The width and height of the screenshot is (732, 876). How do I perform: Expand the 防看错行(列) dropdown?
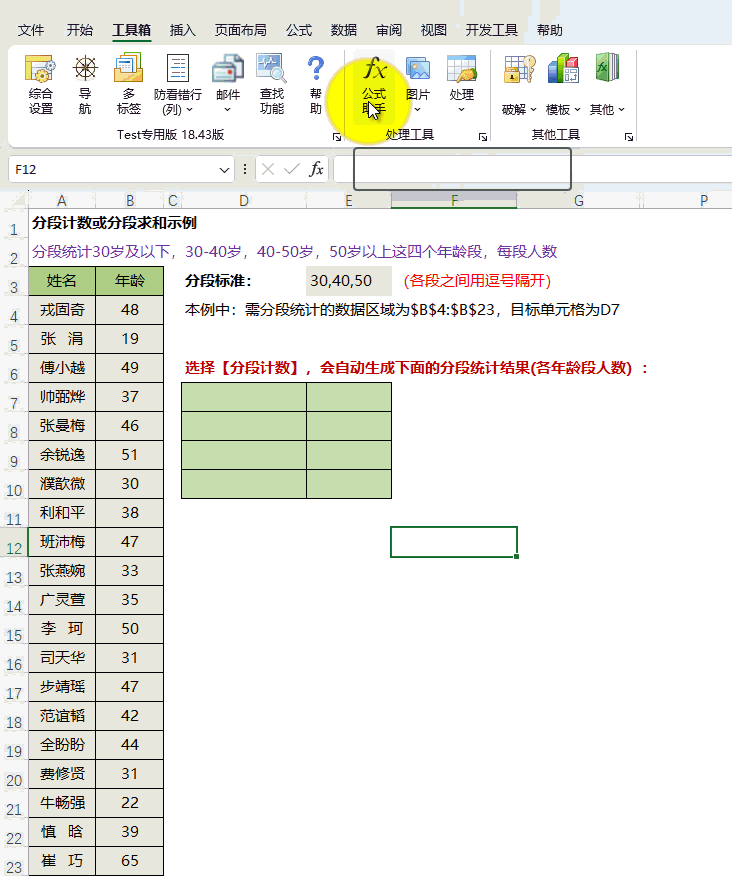[177, 102]
